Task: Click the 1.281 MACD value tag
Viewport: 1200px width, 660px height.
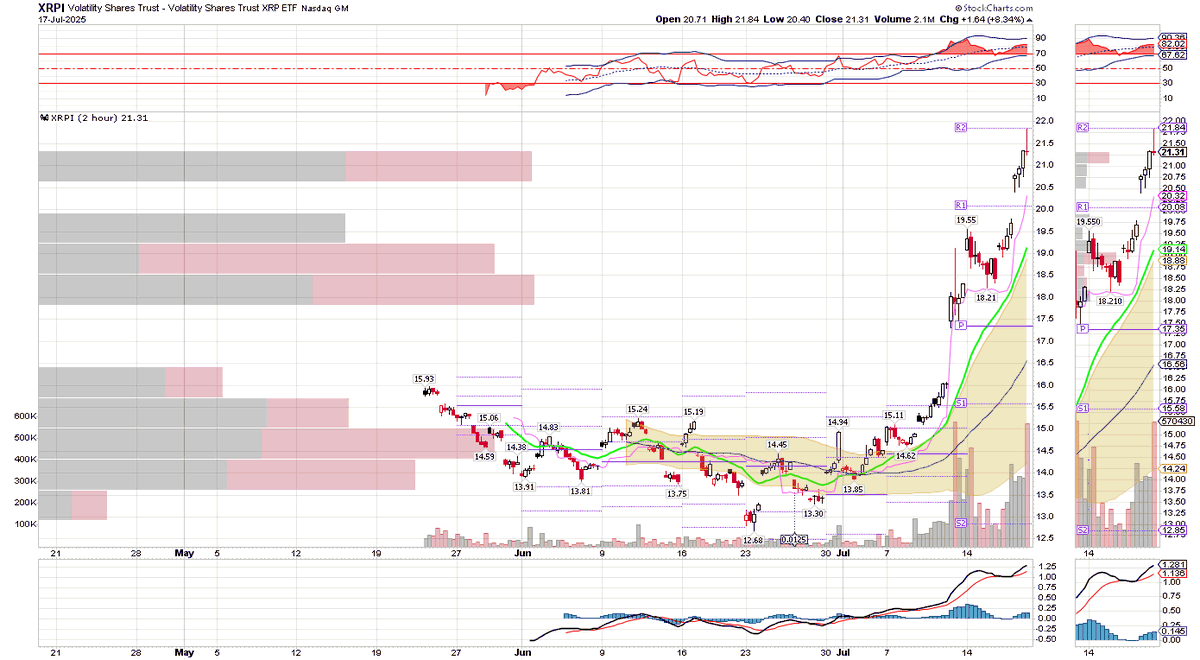Action: tap(1172, 565)
